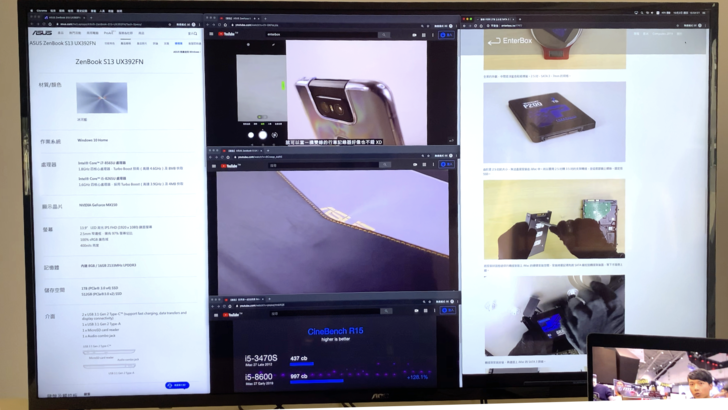Open a new tab in the middle YouTube window
This screenshot has height=410, width=728.
point(268,150)
